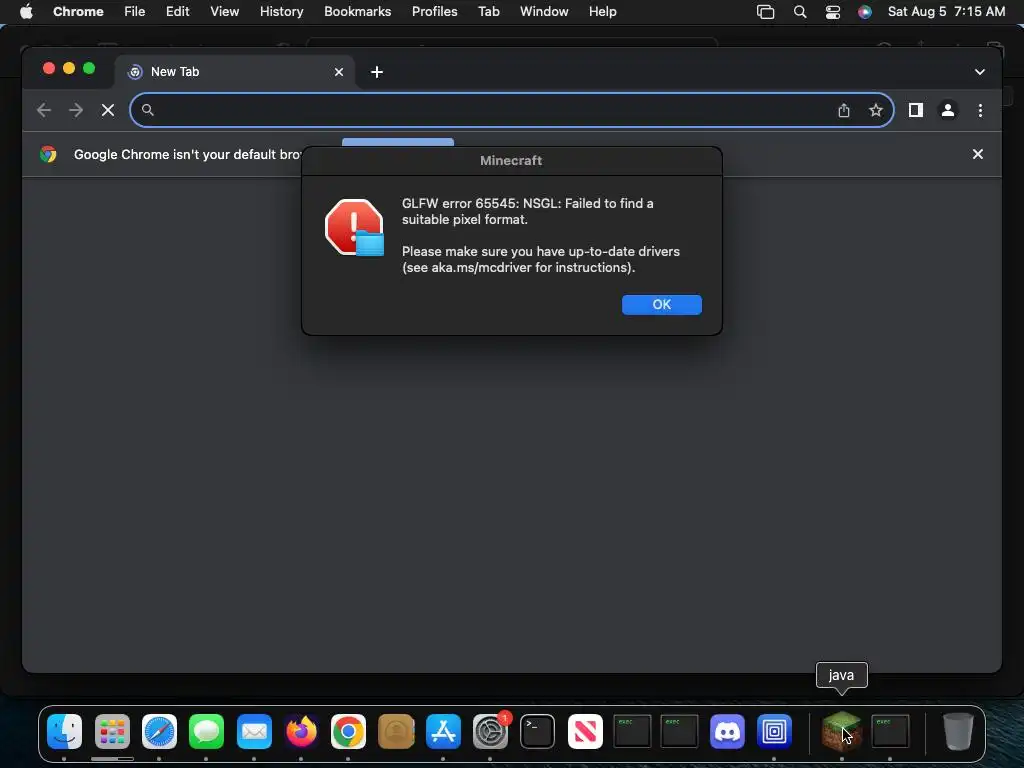The image size is (1024, 768).
Task: Open the View menu
Action: (x=225, y=12)
